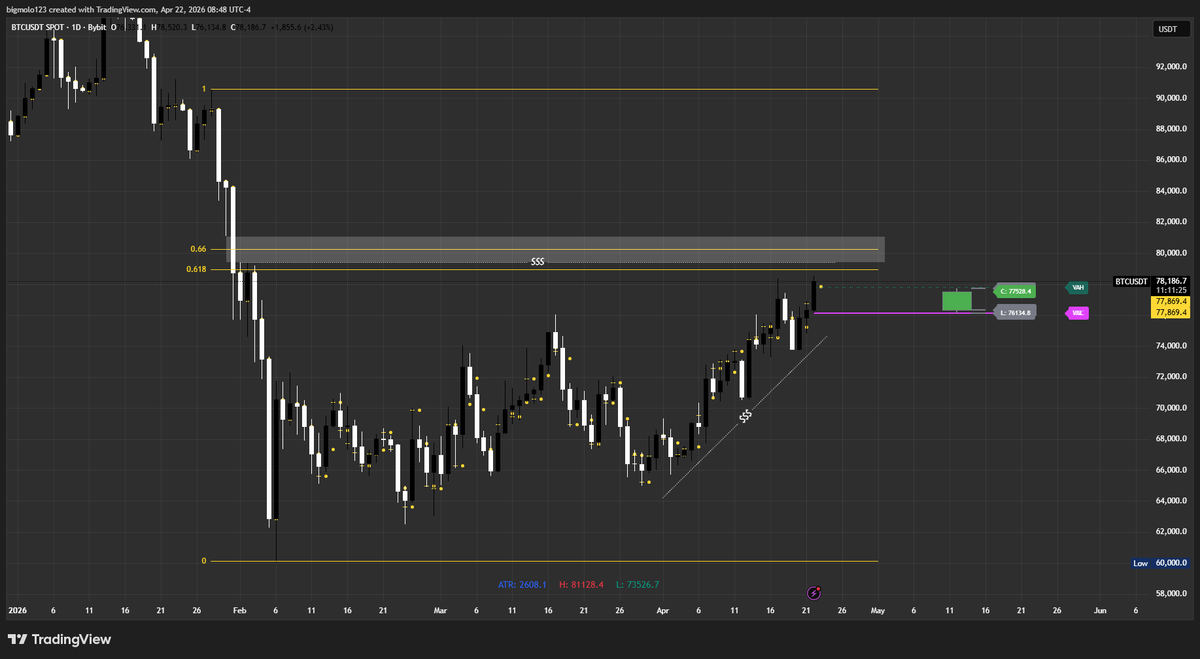Select the green projected candle box

957,301
